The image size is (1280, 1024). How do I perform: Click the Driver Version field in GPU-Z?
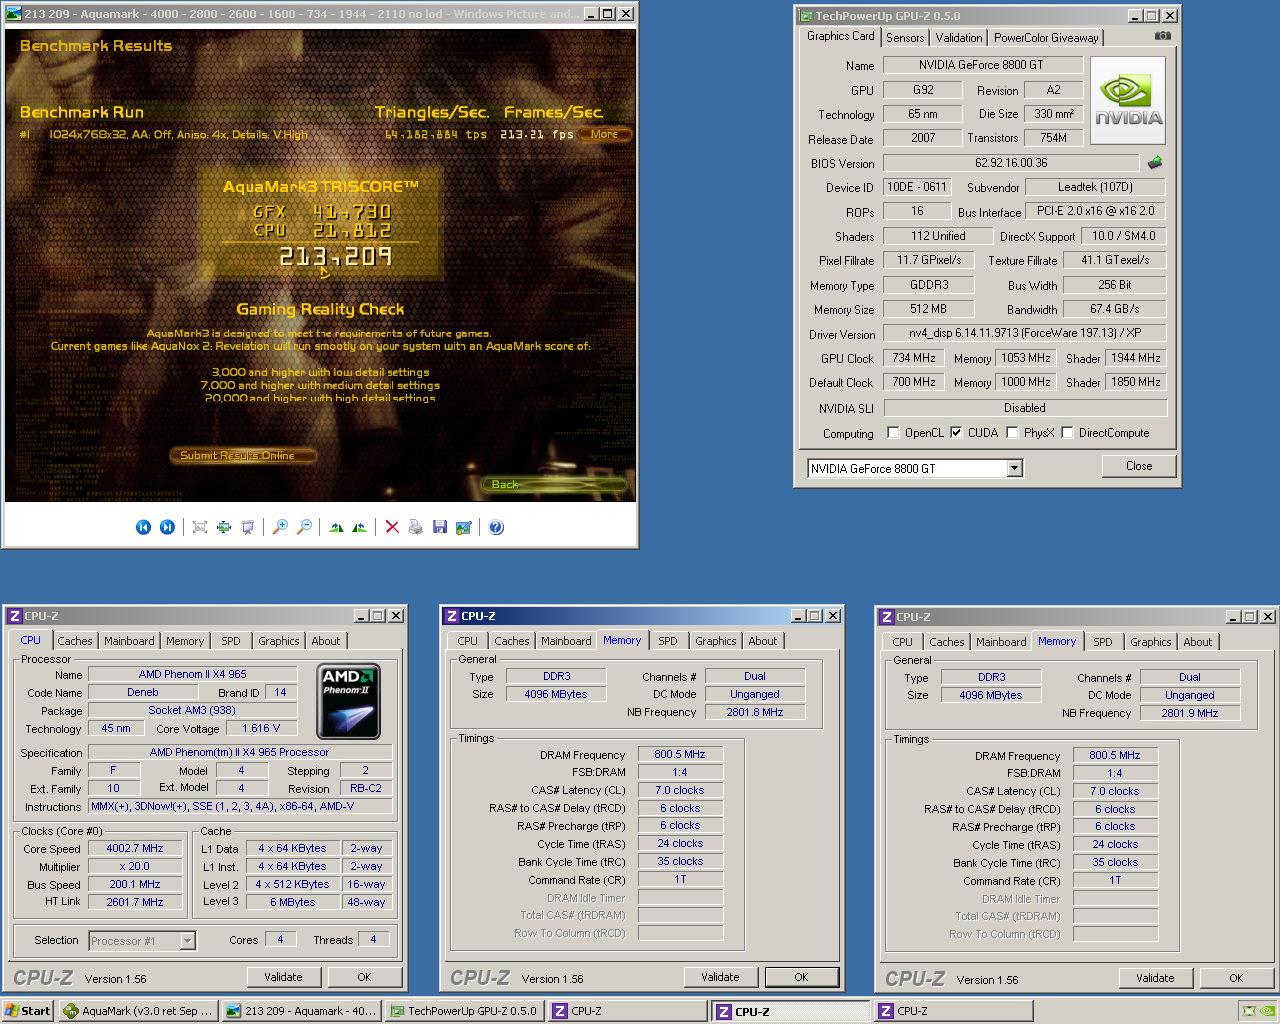tap(1025, 333)
